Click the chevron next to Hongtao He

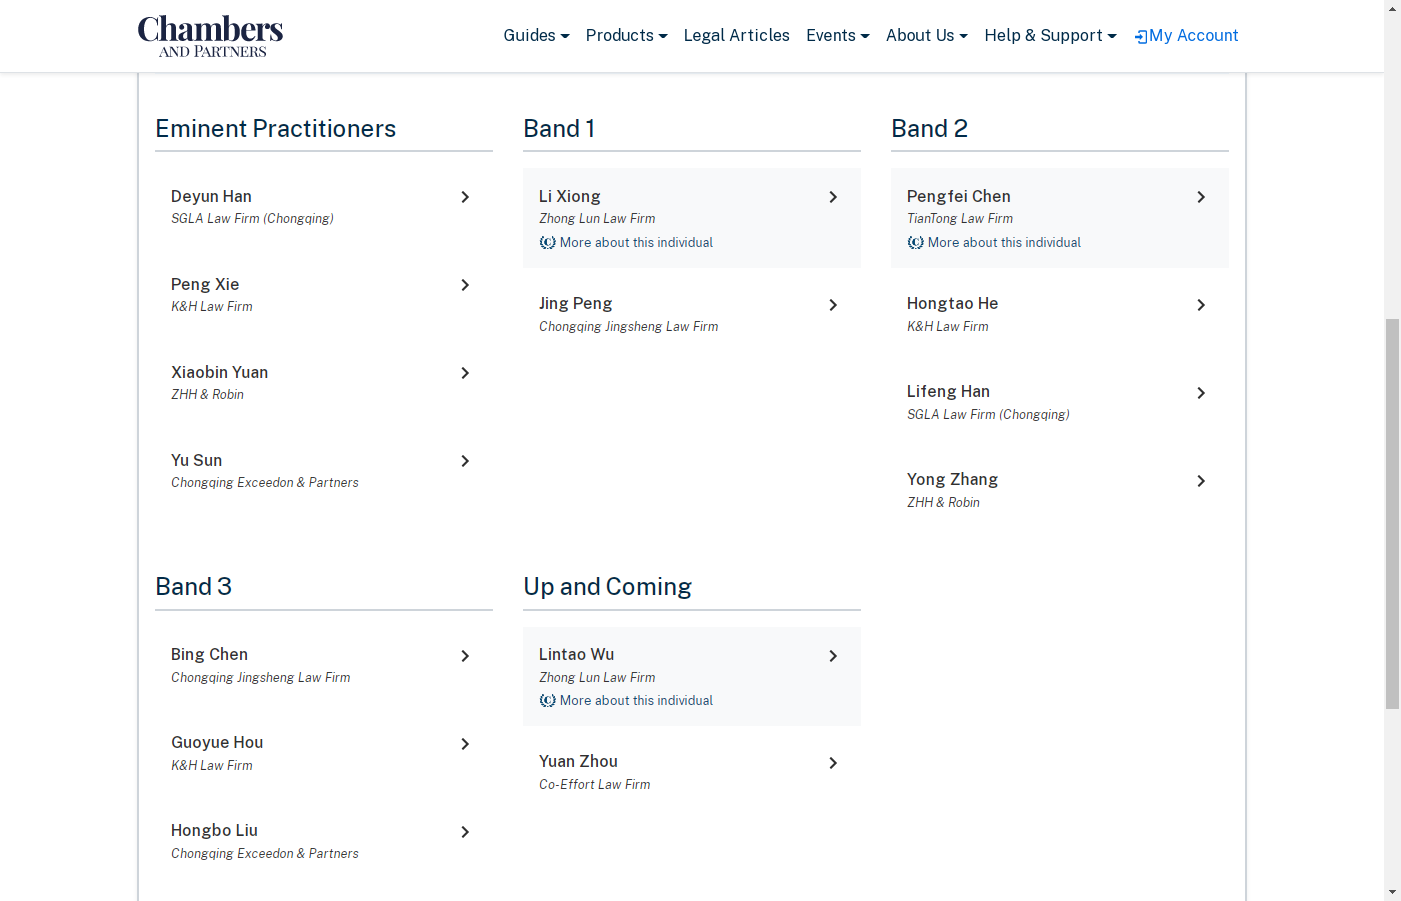pyautogui.click(x=1201, y=305)
